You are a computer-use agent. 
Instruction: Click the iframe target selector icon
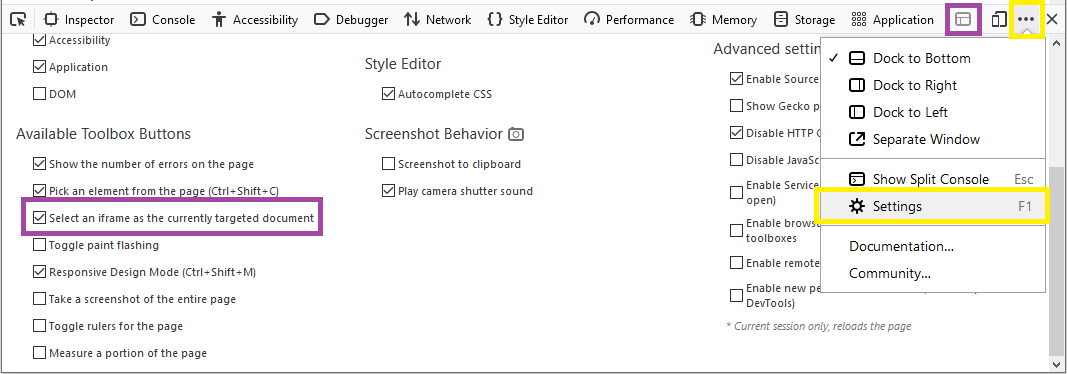point(962,20)
